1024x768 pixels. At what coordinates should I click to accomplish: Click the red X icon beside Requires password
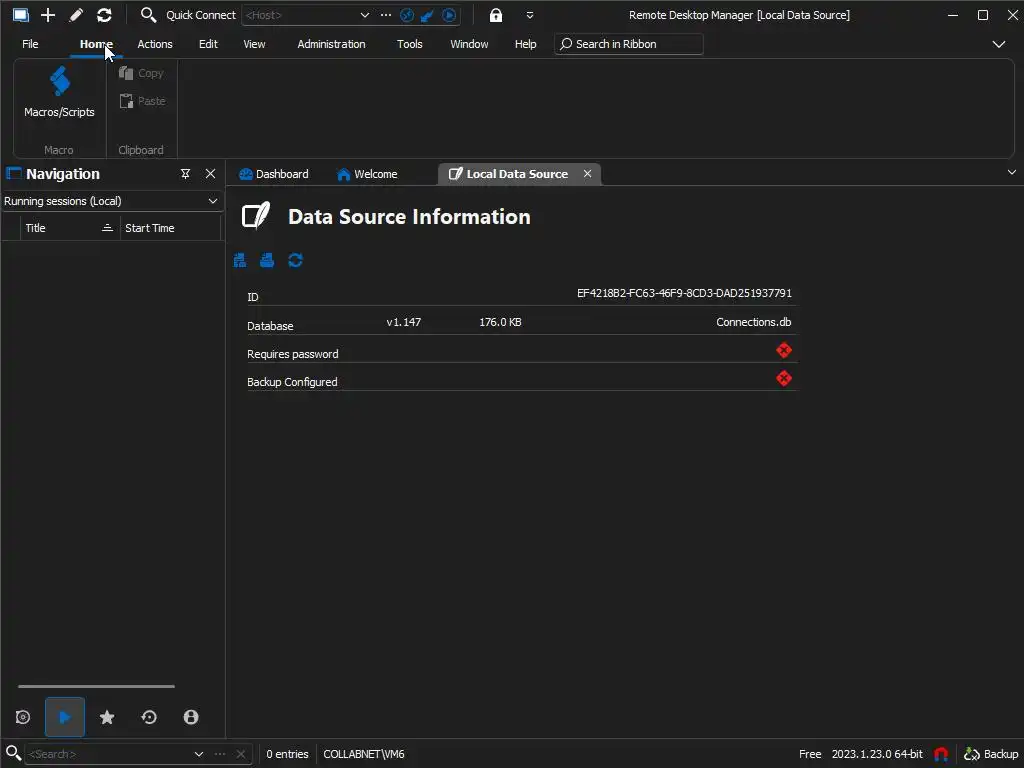coord(784,351)
